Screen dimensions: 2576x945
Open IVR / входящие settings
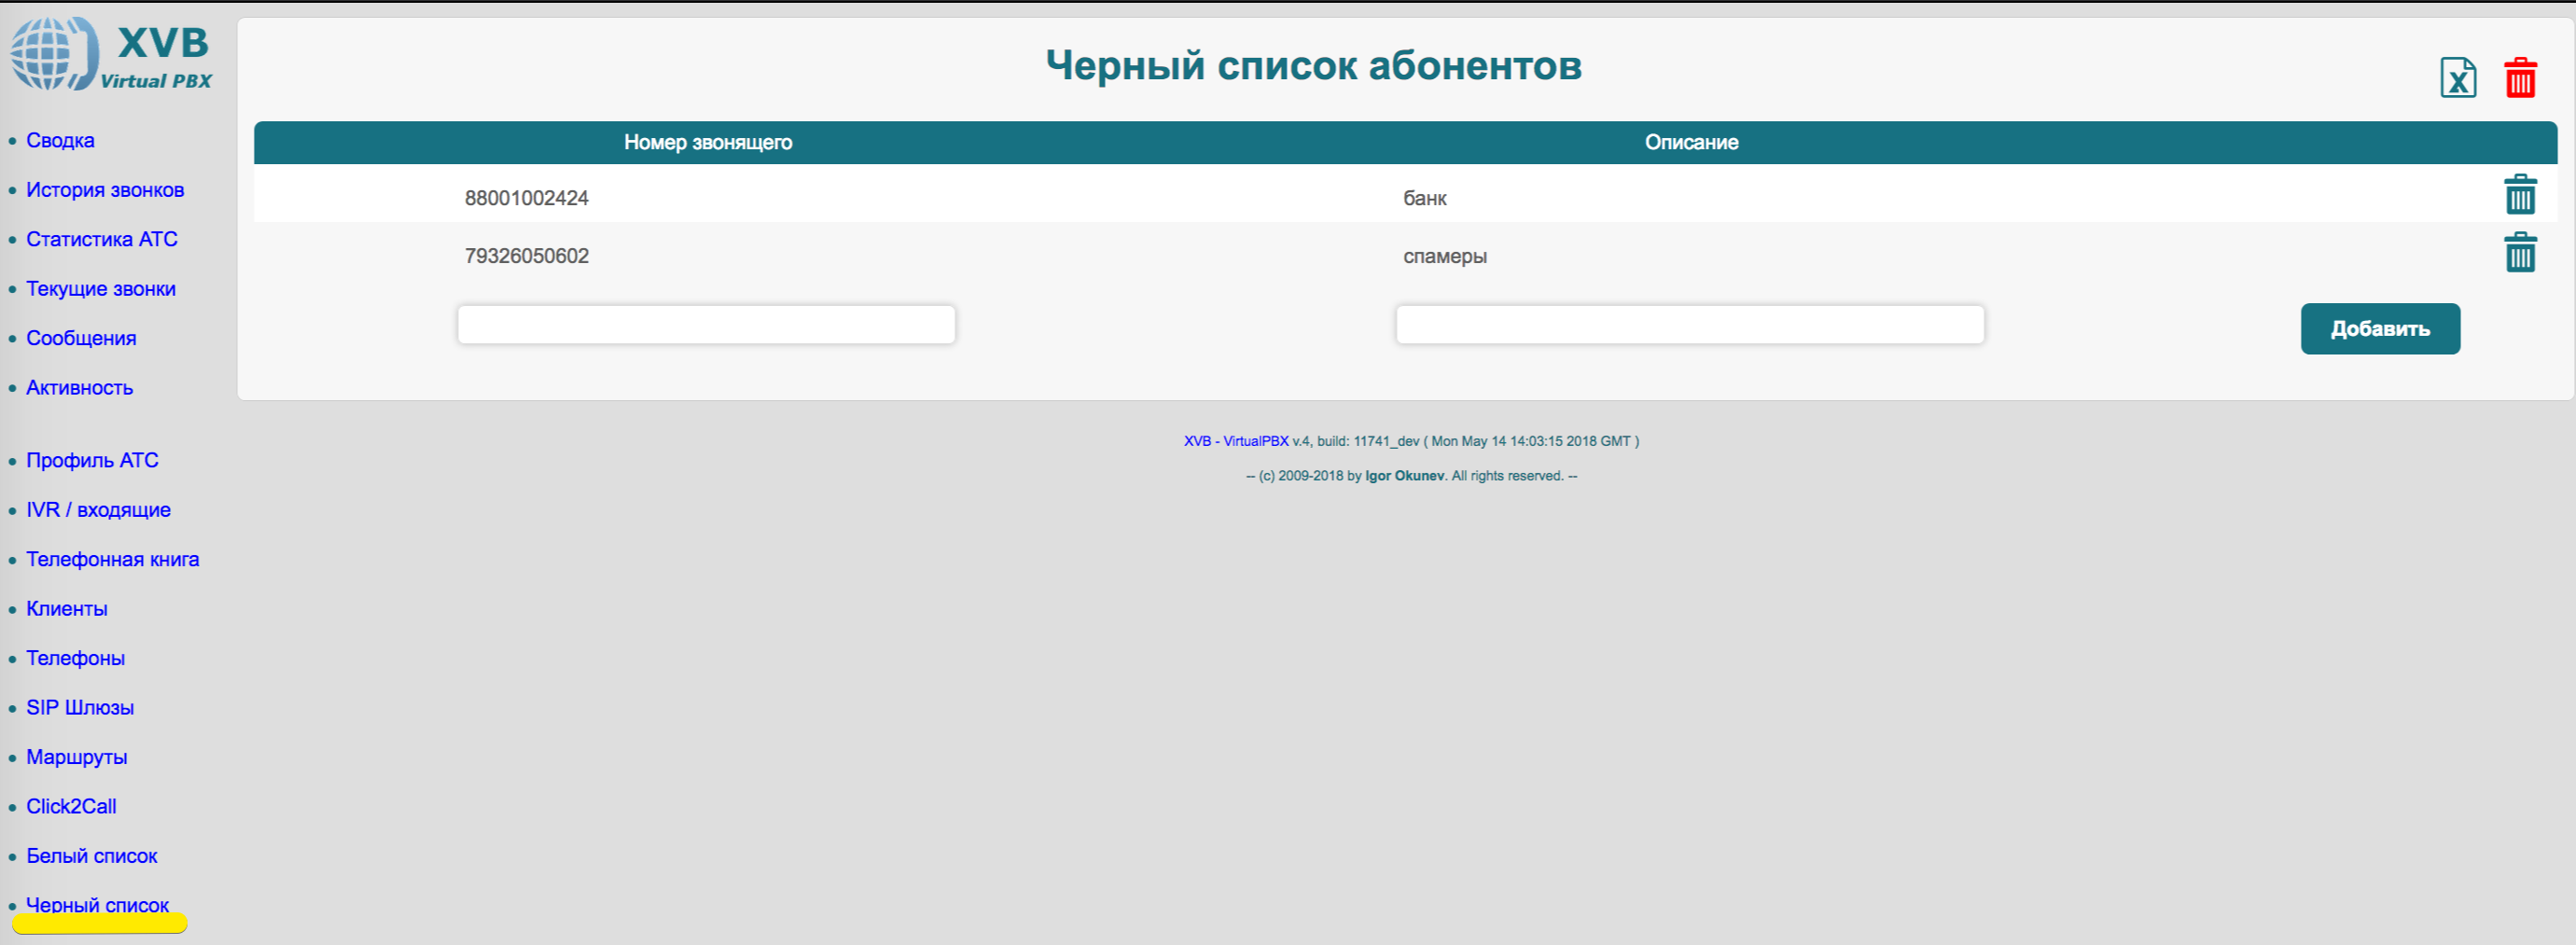coord(98,510)
